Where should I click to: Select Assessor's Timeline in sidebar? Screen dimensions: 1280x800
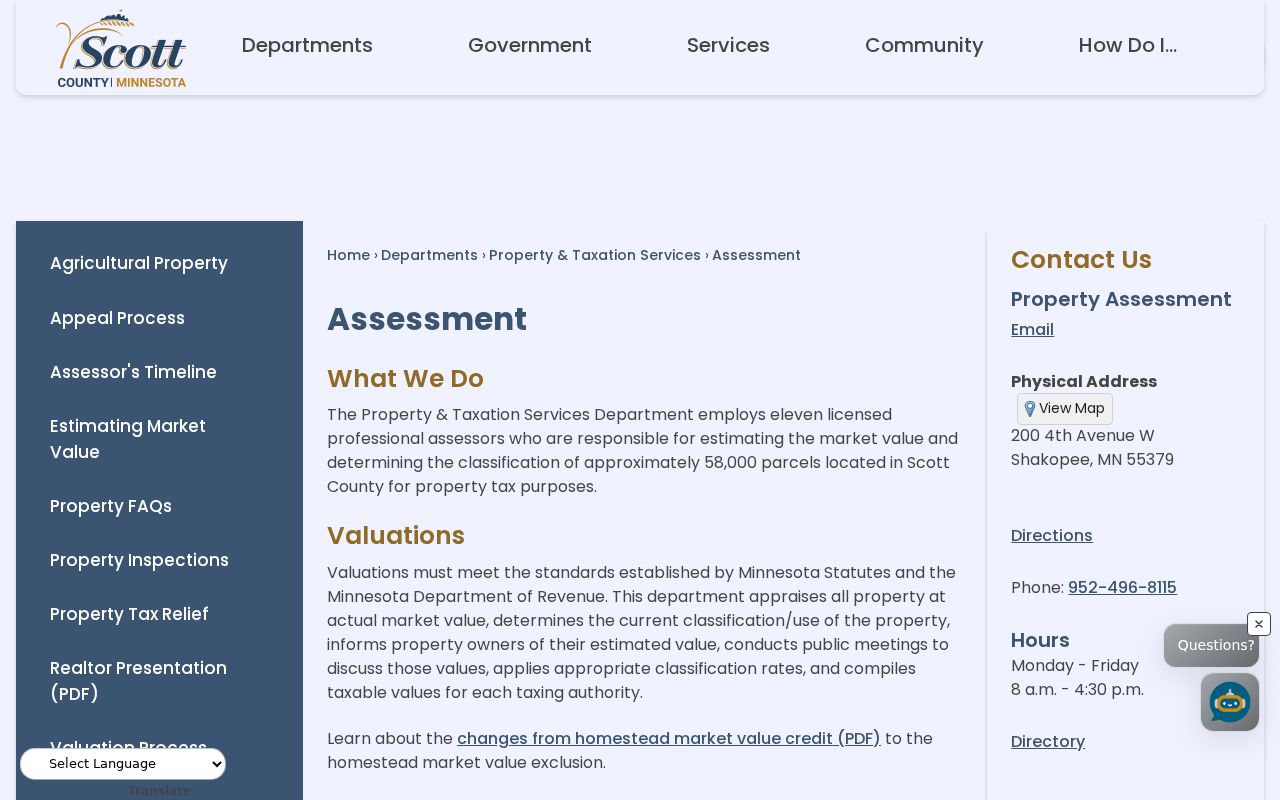point(133,372)
